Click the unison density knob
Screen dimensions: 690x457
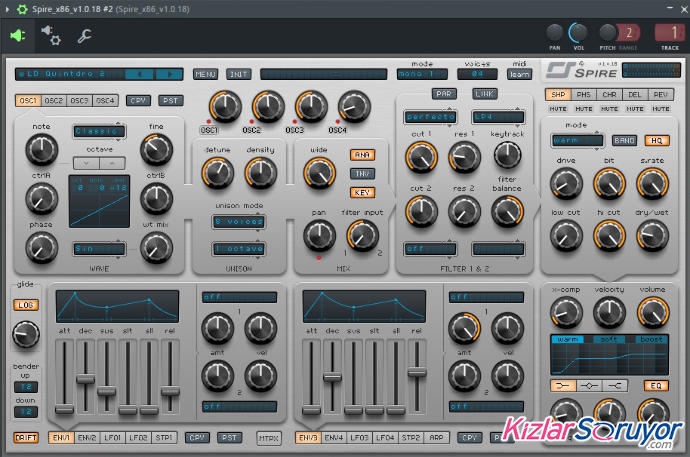pos(261,172)
